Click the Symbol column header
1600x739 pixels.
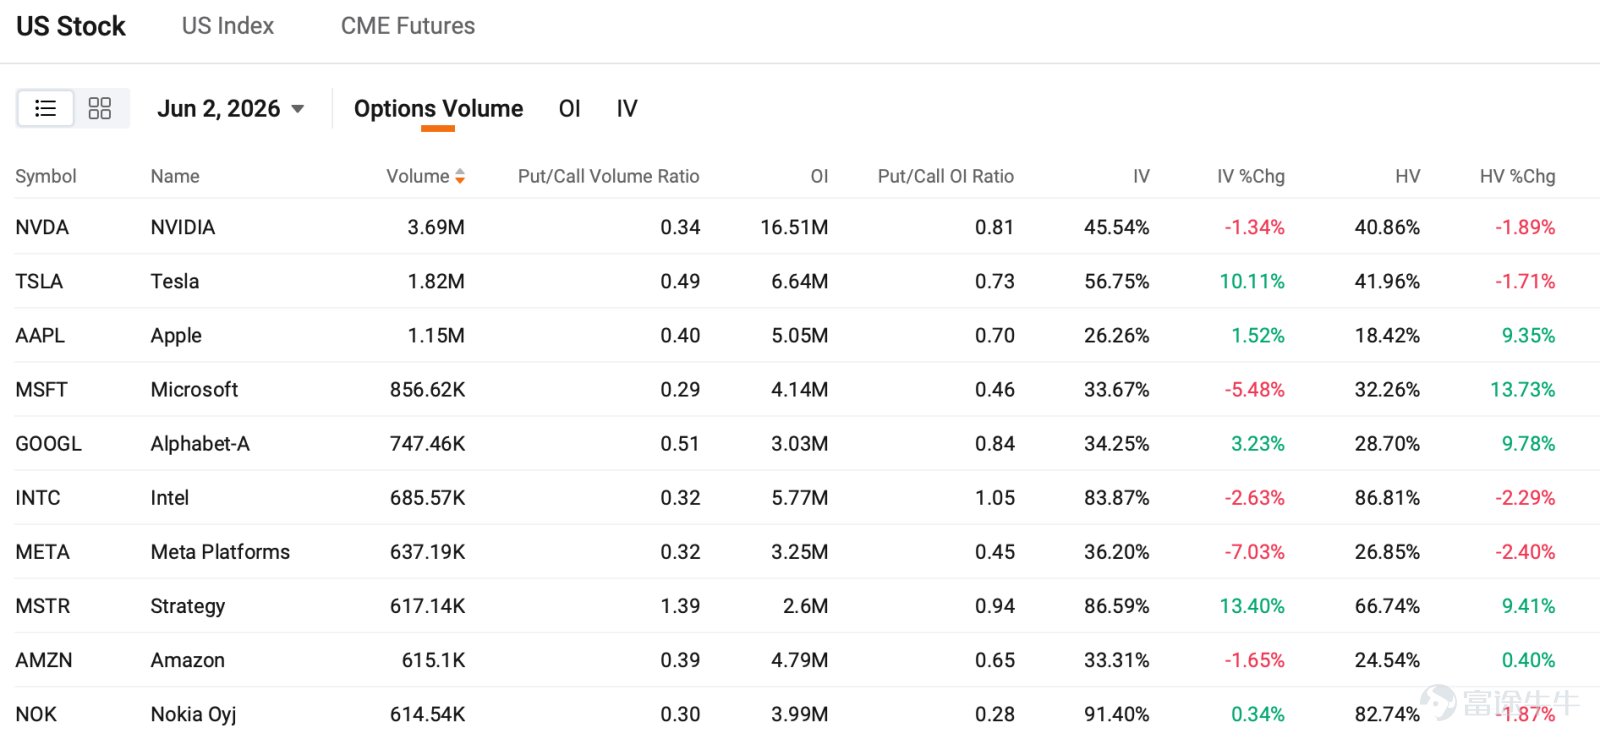[46, 176]
